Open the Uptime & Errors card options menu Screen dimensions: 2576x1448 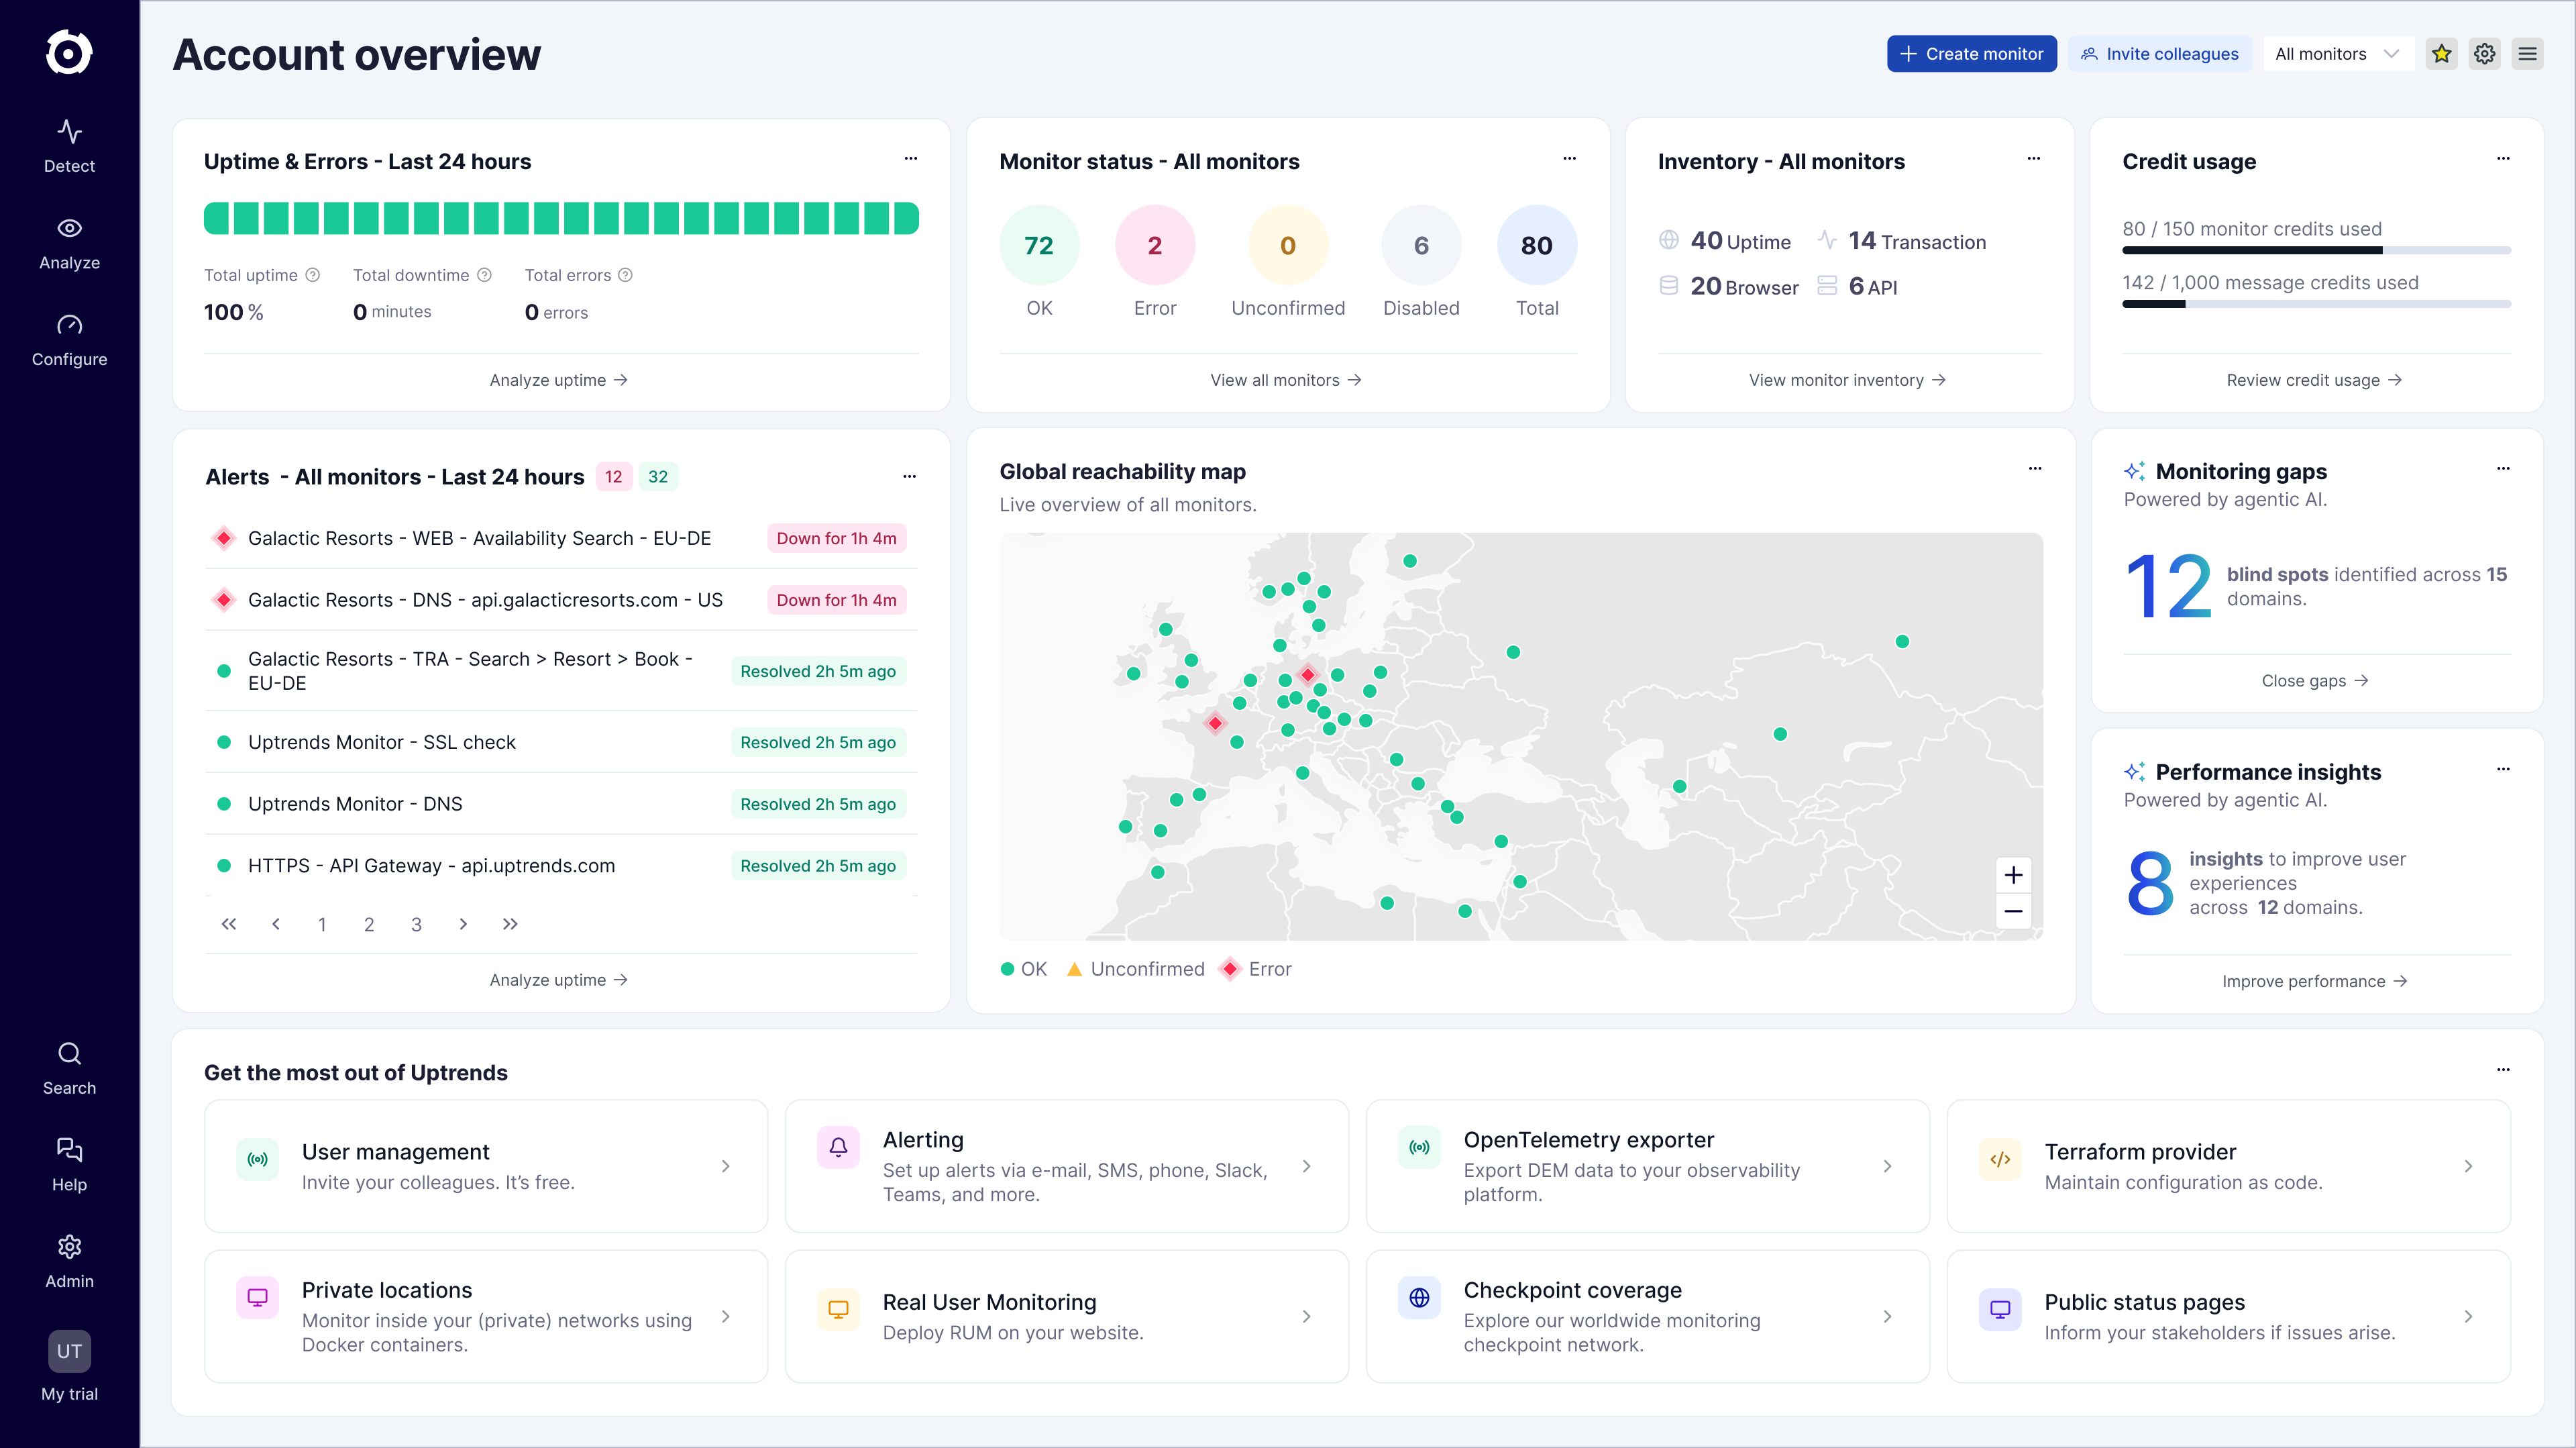click(x=911, y=158)
